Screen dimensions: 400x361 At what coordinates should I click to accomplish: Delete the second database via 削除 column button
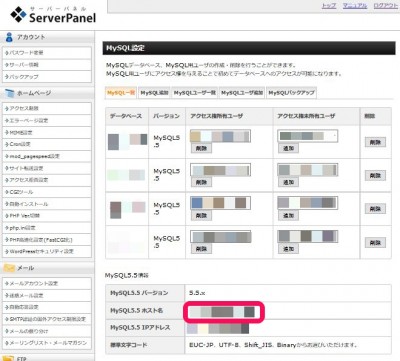click(375, 176)
